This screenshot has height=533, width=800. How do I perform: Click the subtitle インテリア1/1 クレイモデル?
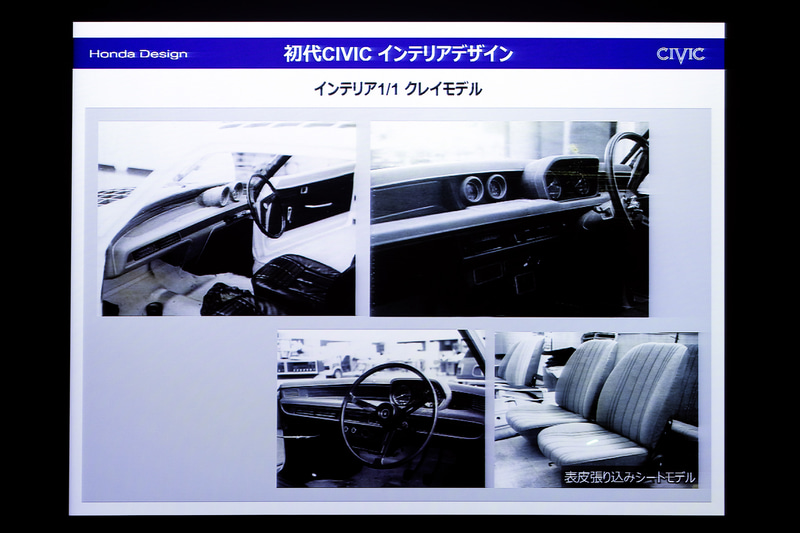[398, 89]
